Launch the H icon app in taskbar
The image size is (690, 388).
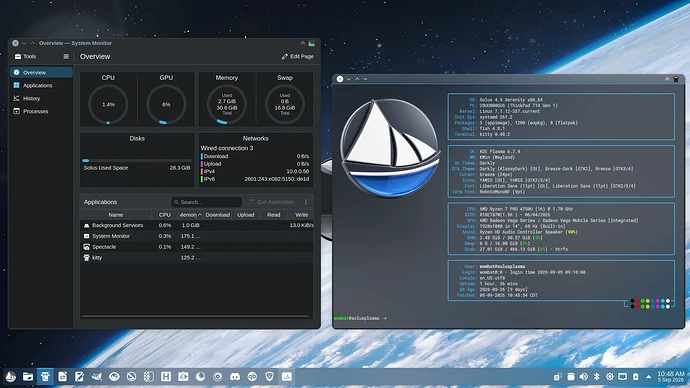166,377
